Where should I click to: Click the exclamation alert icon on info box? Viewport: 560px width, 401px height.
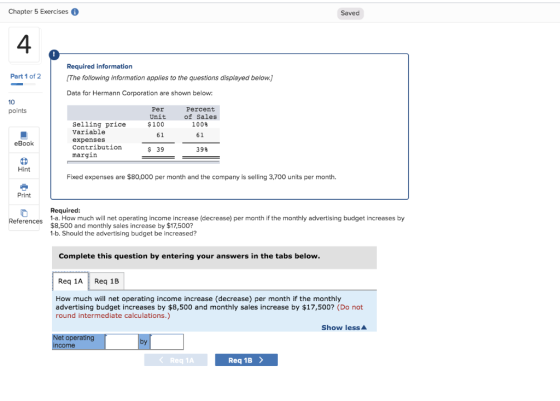54,55
